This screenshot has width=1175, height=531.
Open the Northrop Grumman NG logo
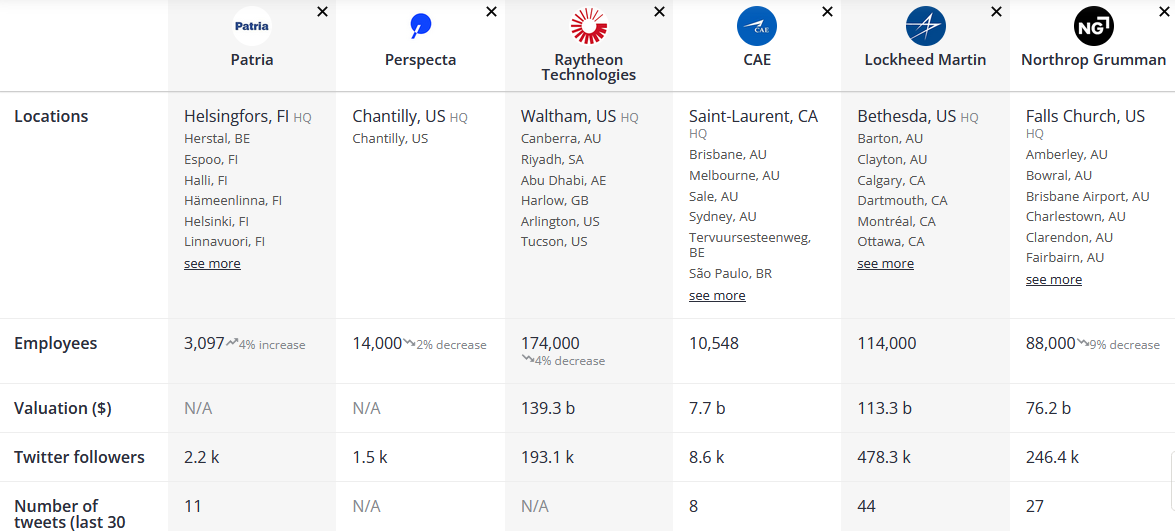click(x=1093, y=26)
